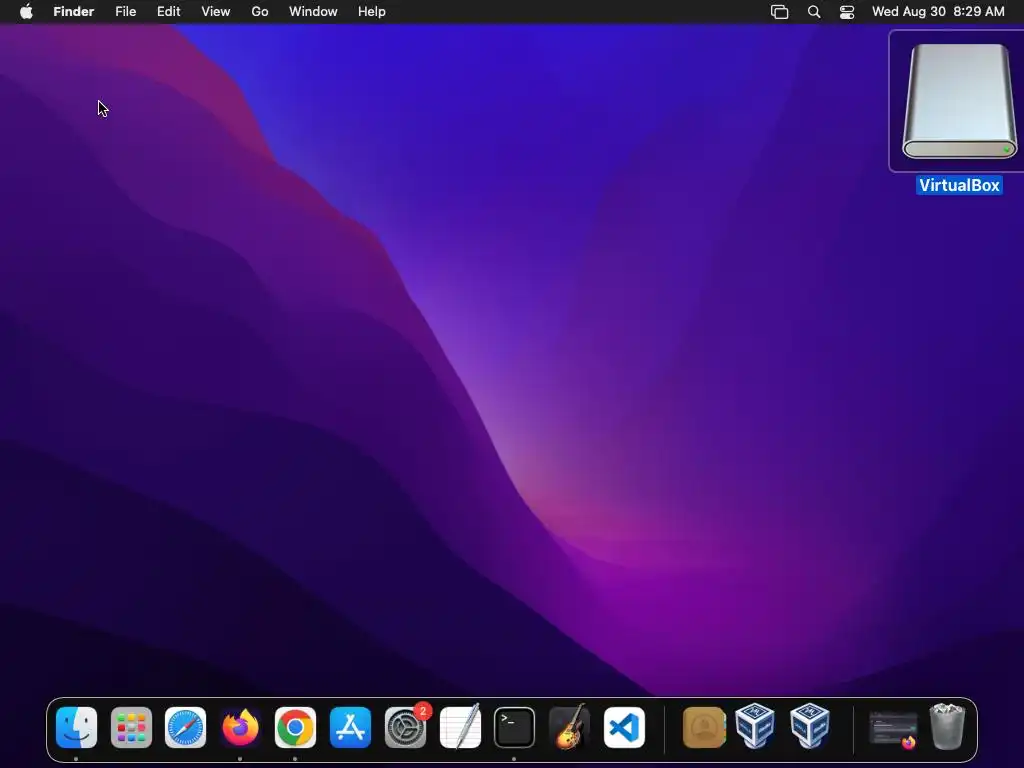Open the Finder application menu
The width and height of the screenshot is (1024, 768).
(x=74, y=12)
